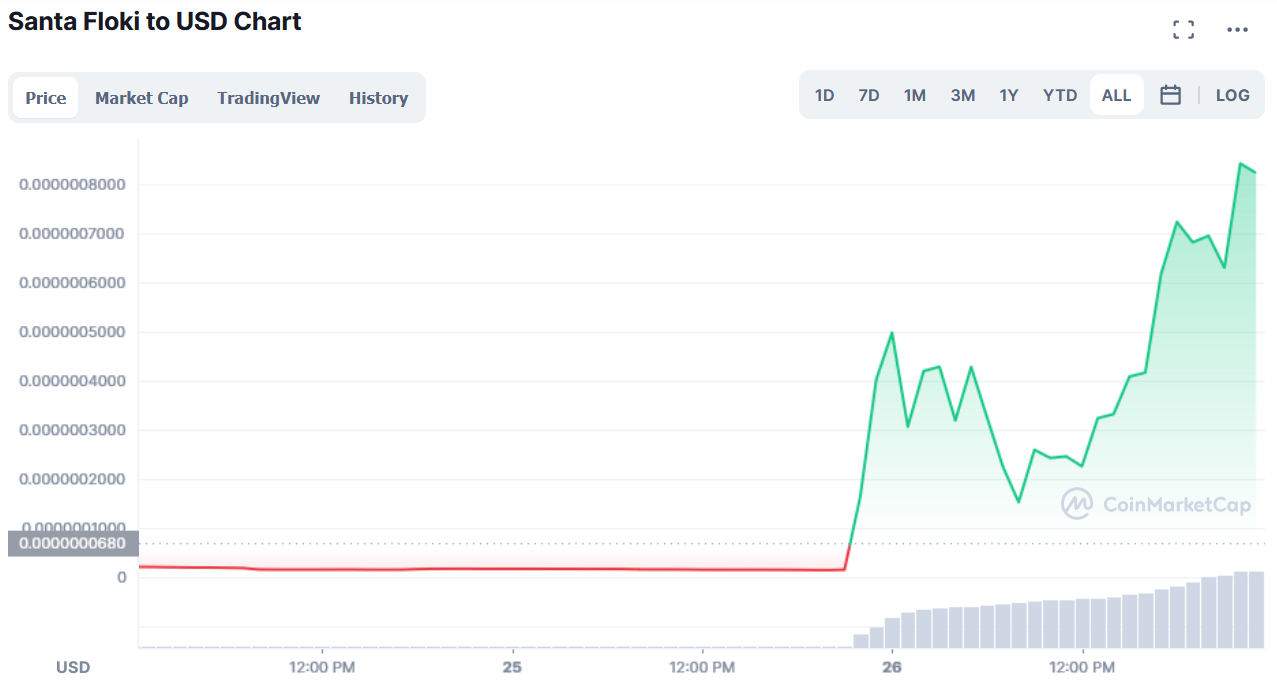The image size is (1277, 682).
Task: Select the 1Y time range
Action: [1009, 95]
